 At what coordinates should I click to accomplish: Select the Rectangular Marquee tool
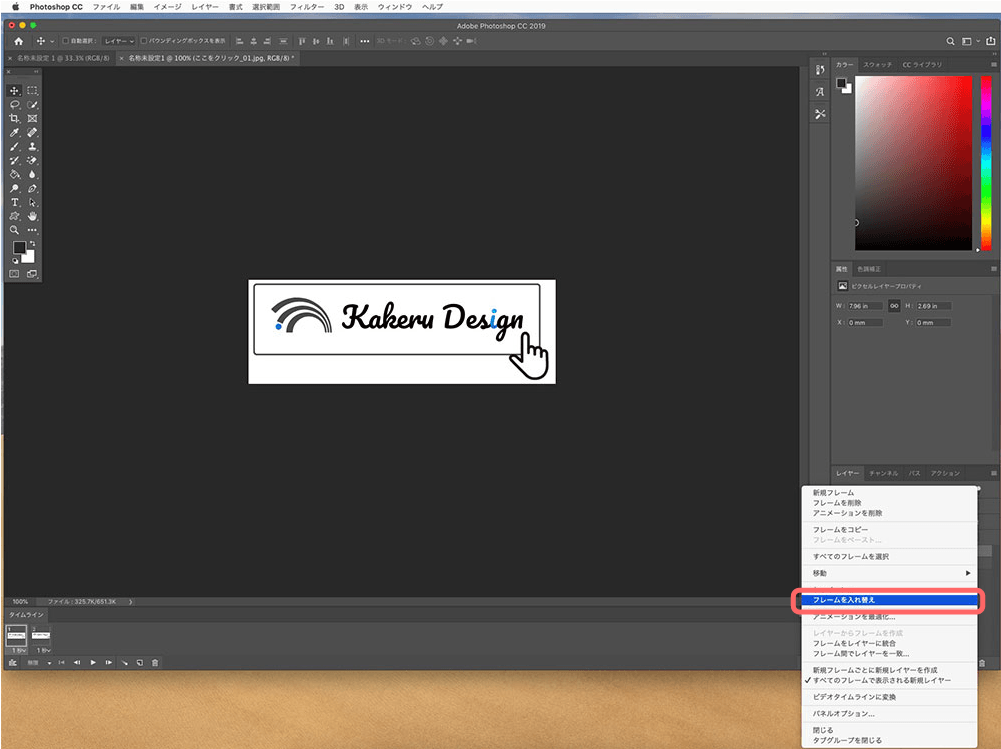32,91
